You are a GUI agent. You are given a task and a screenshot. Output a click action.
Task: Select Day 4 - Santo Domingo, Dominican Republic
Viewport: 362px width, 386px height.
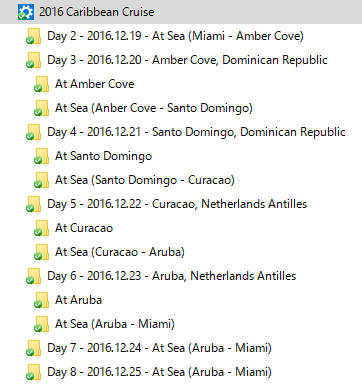point(196,132)
